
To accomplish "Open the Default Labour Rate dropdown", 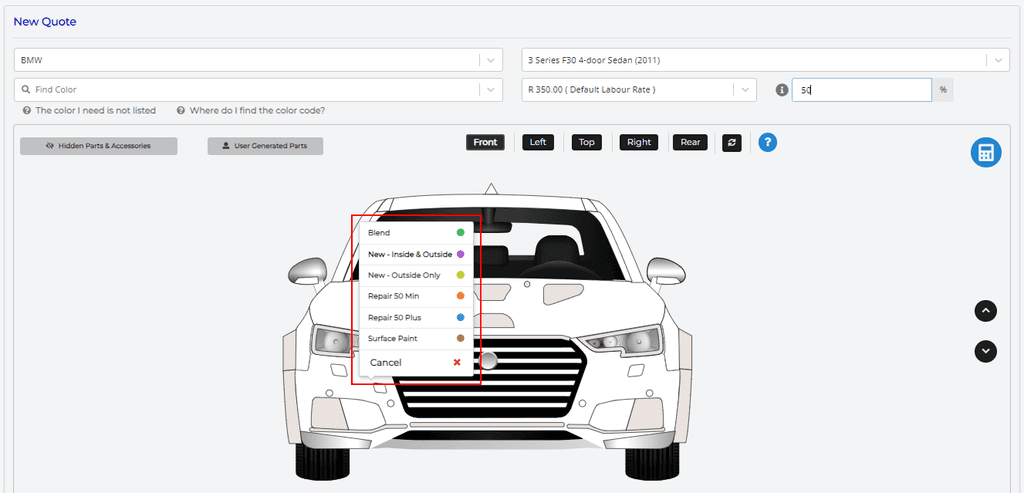I will pos(745,90).
